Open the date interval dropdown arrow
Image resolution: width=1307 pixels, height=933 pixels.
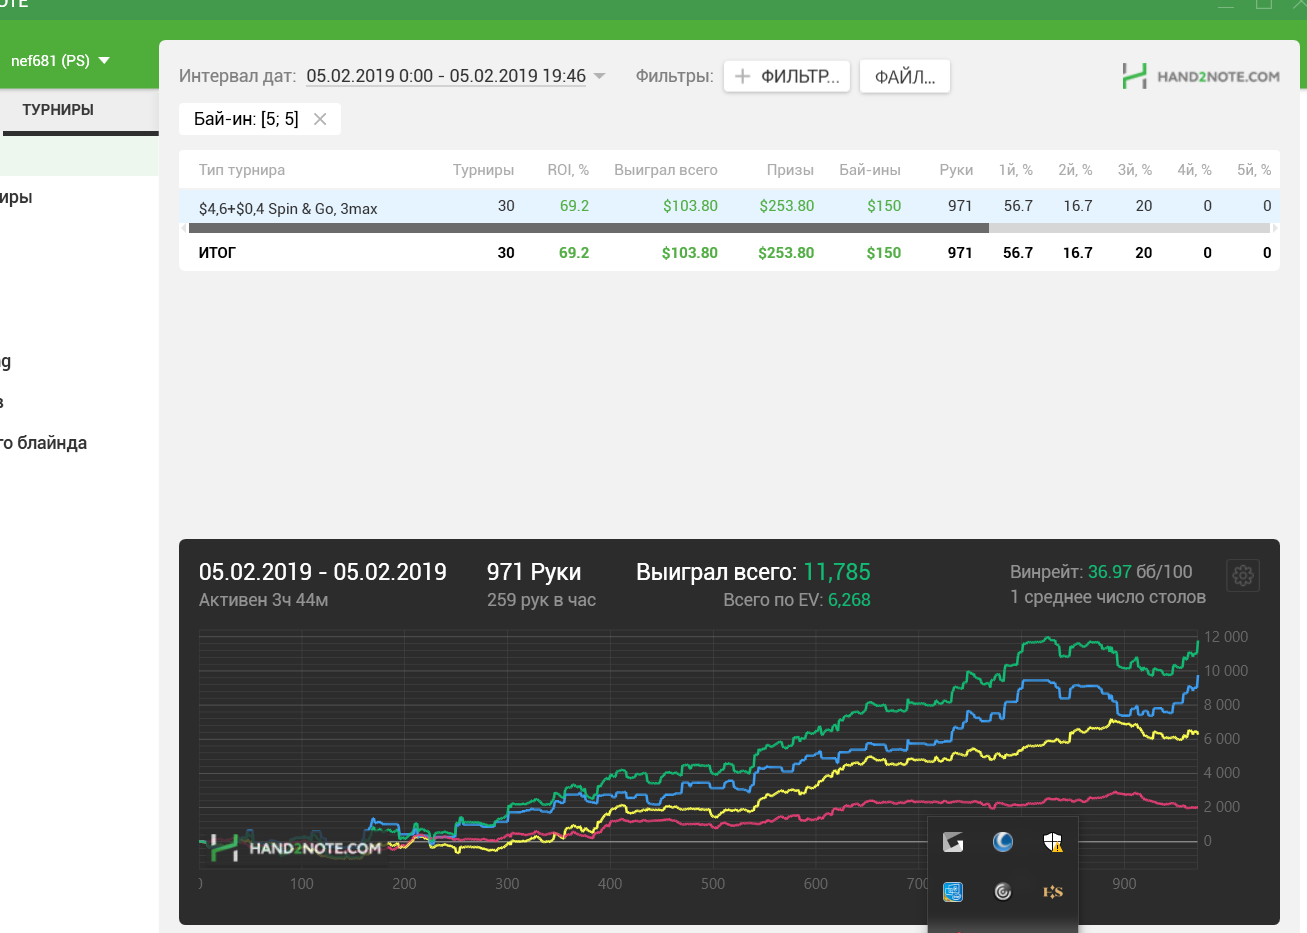(600, 76)
